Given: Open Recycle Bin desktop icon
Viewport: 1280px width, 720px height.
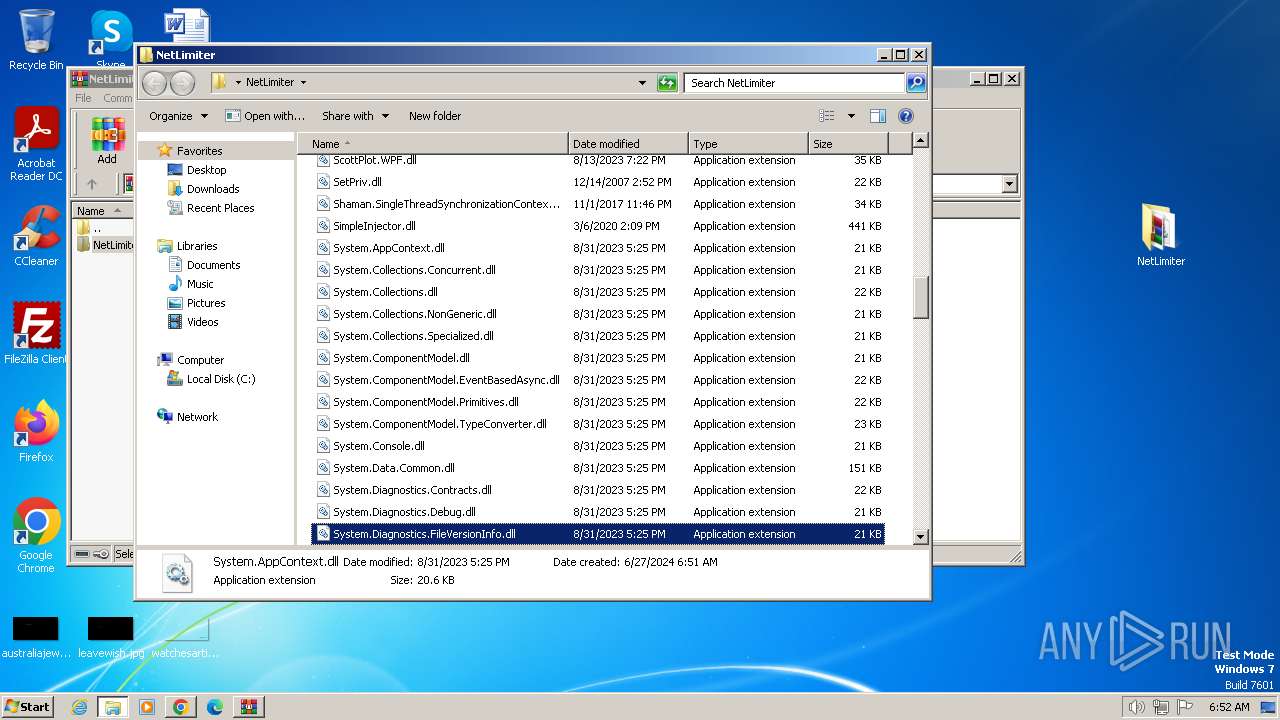Looking at the screenshot, I should (x=36, y=40).
